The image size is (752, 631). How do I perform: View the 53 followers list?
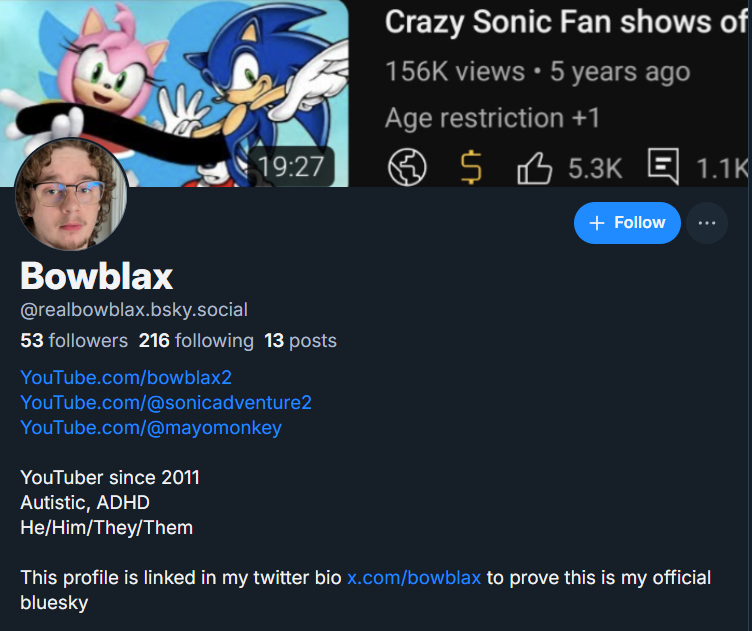74,341
